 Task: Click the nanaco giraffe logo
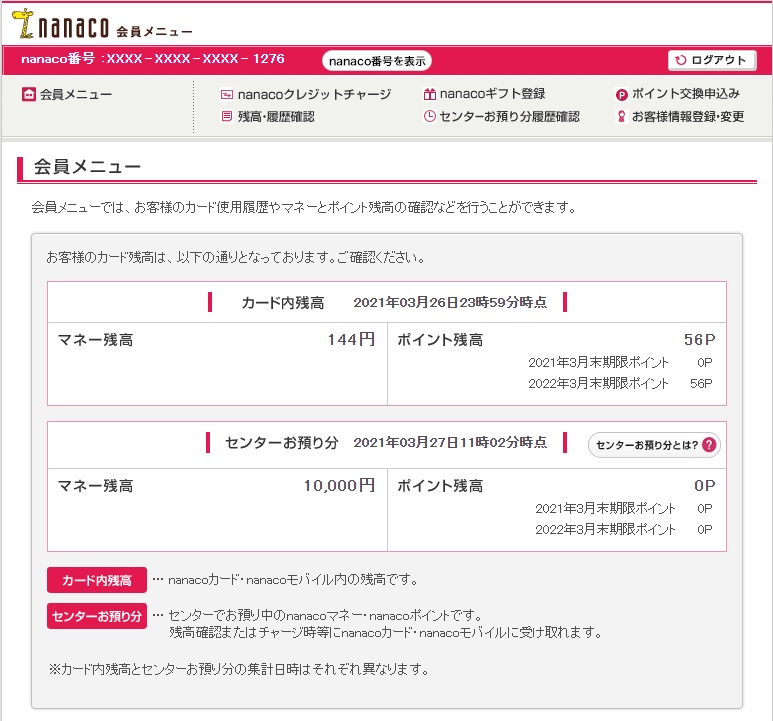tap(23, 23)
